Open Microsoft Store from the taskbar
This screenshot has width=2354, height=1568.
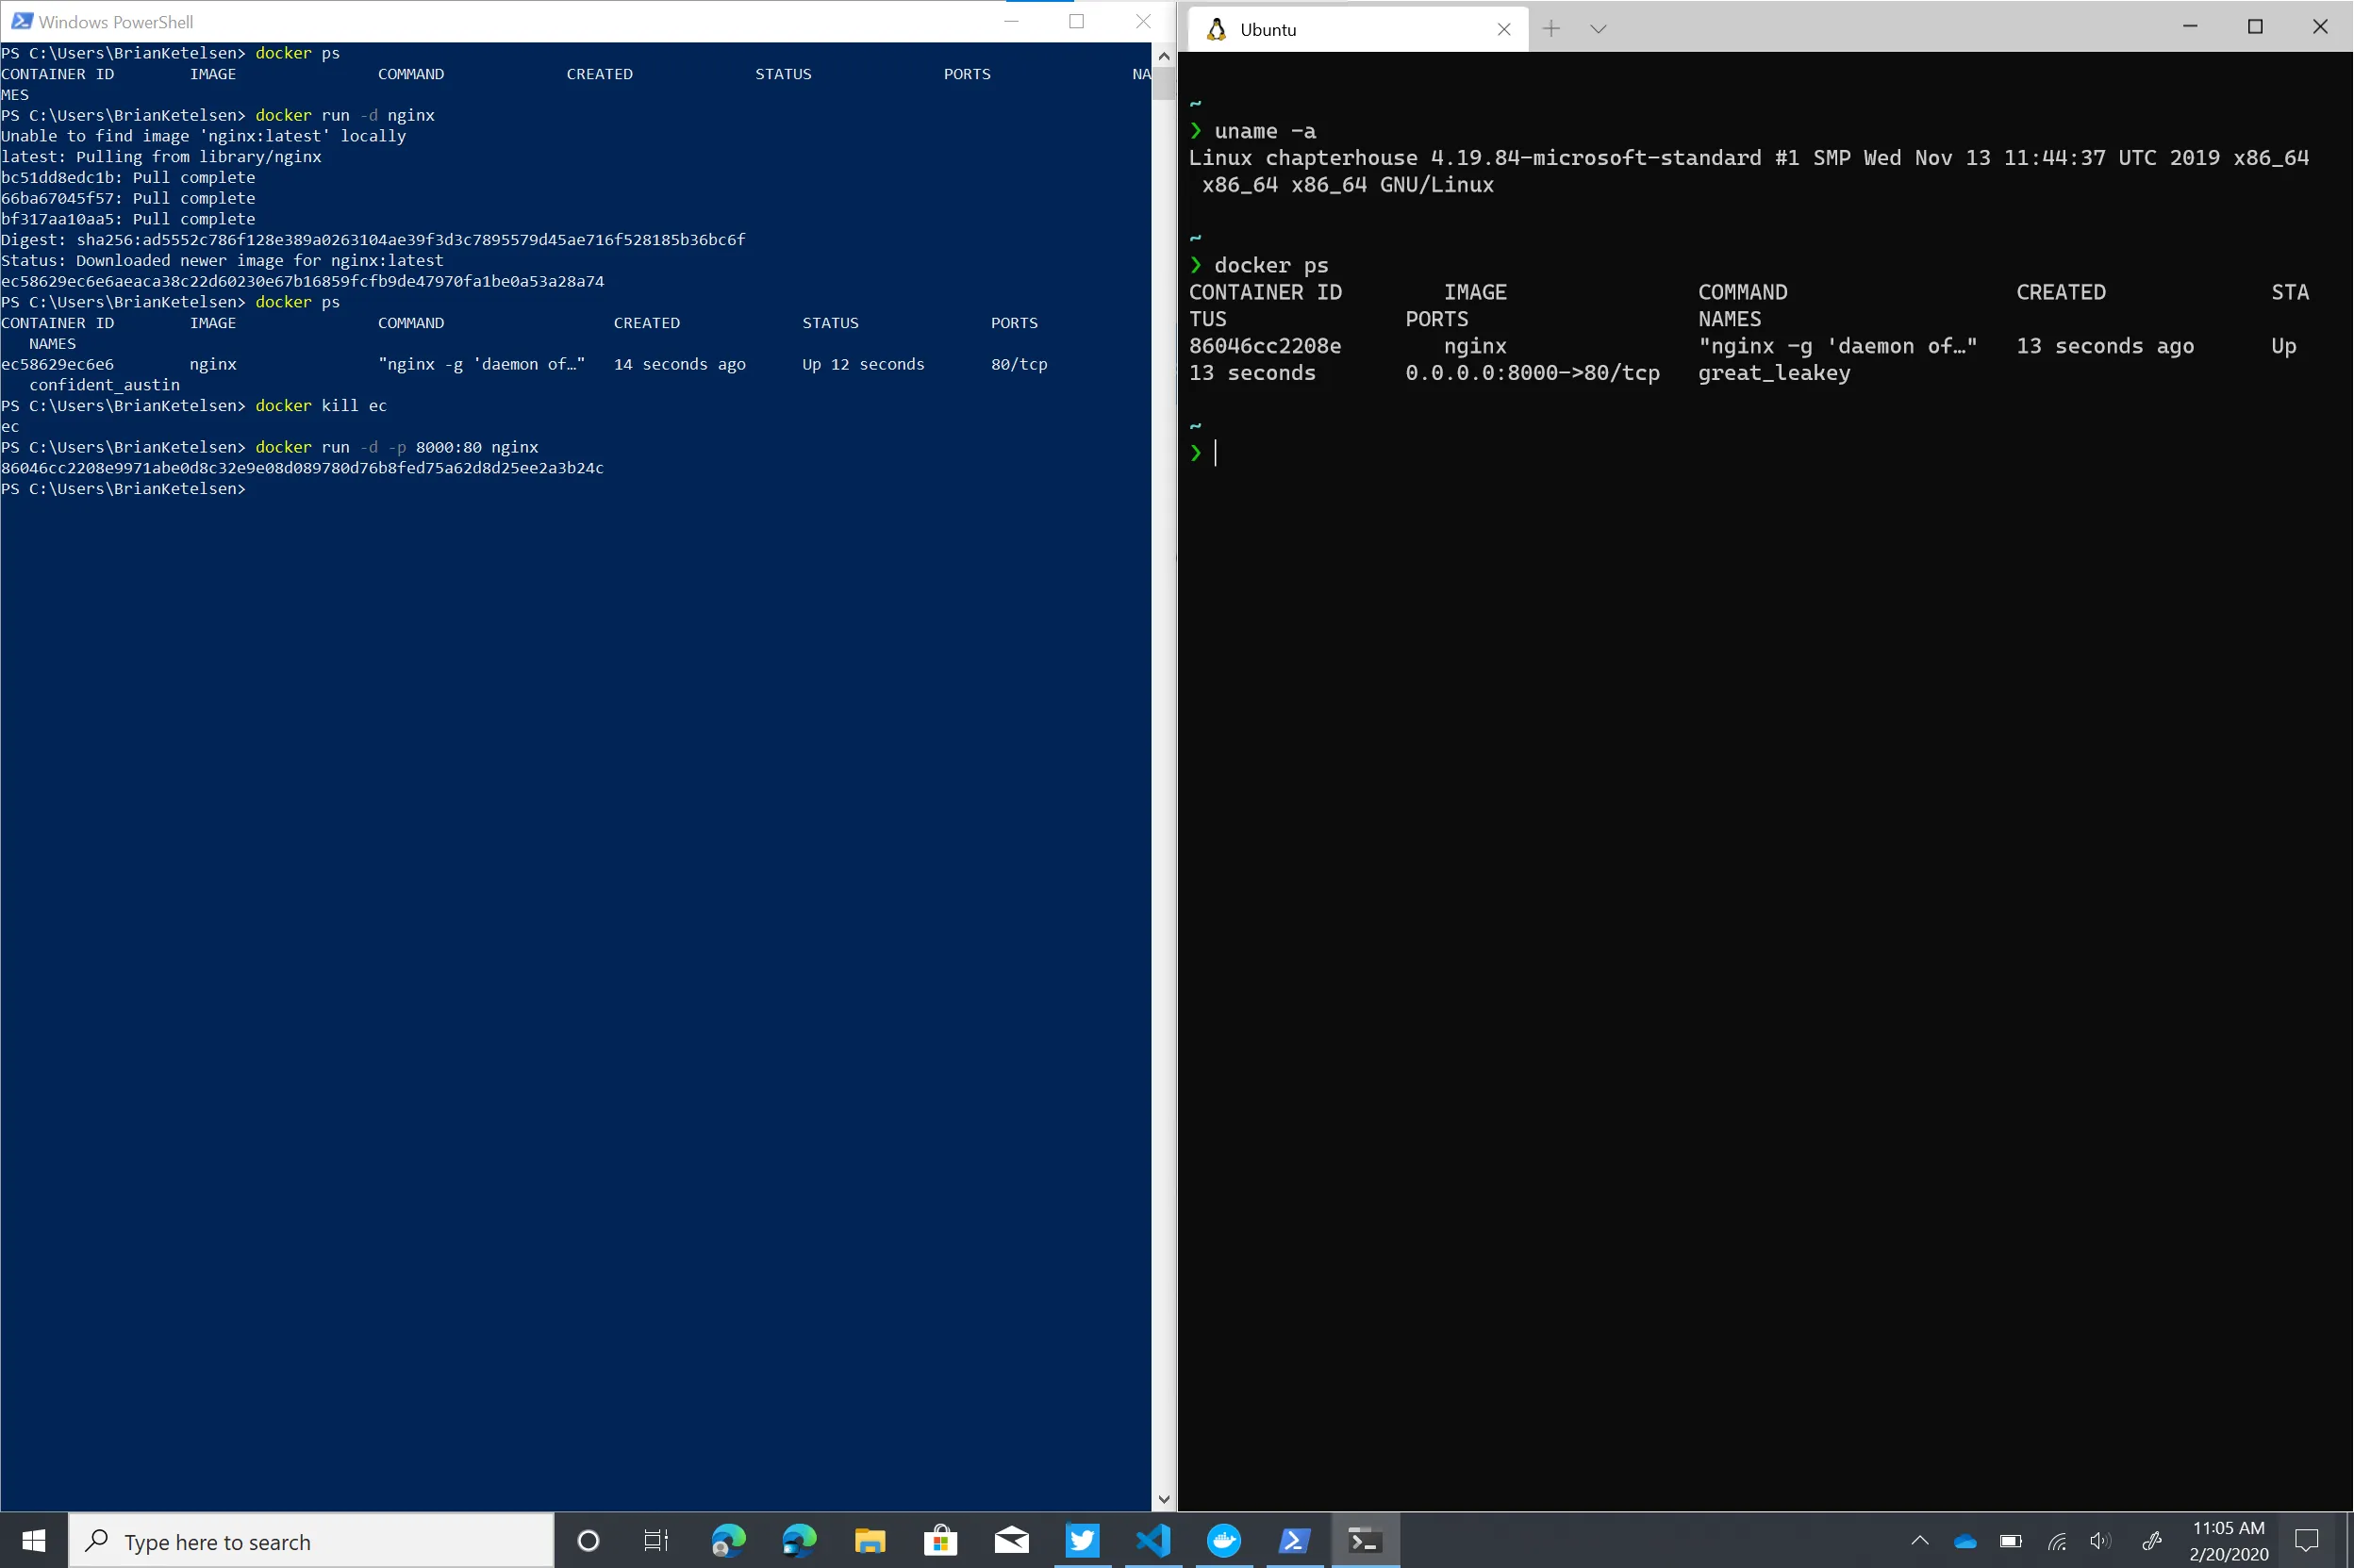(x=940, y=1541)
